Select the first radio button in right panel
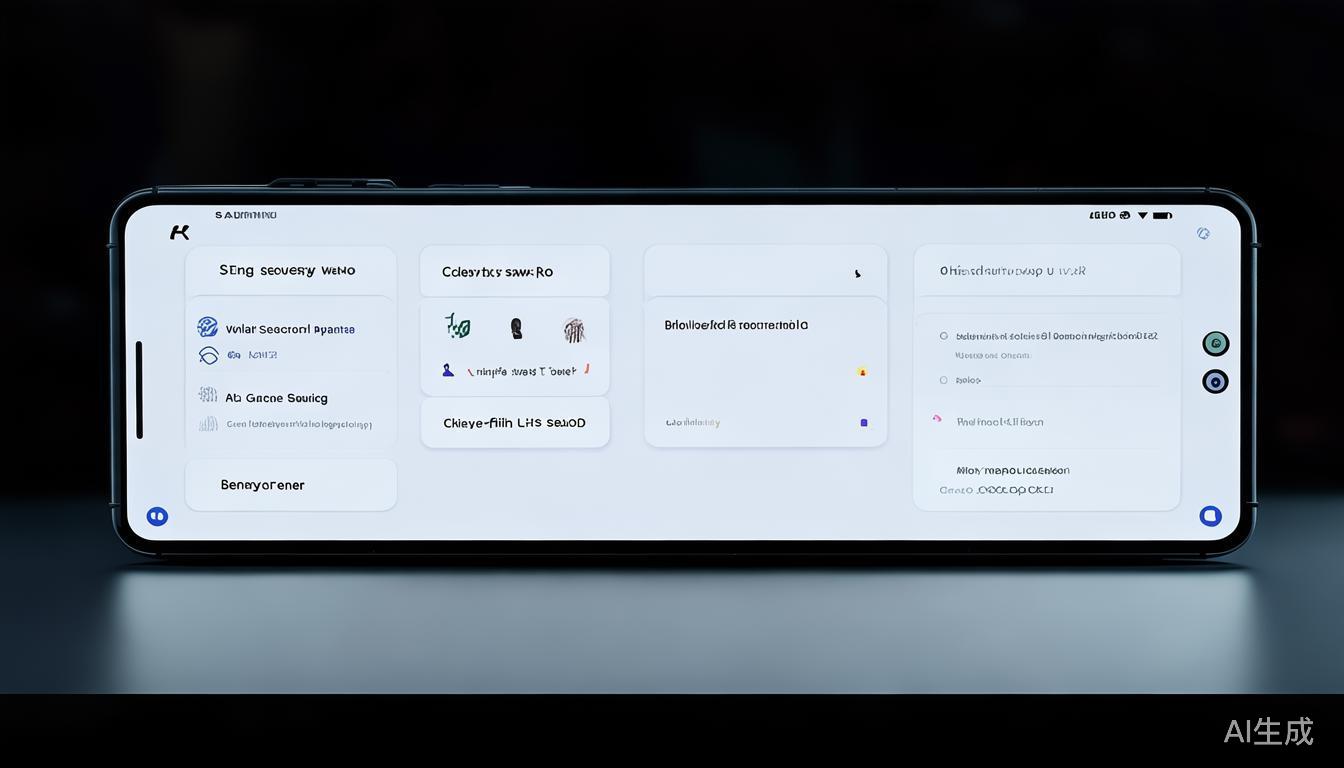Viewport: 1344px width, 768px height. pyautogui.click(x=943, y=336)
